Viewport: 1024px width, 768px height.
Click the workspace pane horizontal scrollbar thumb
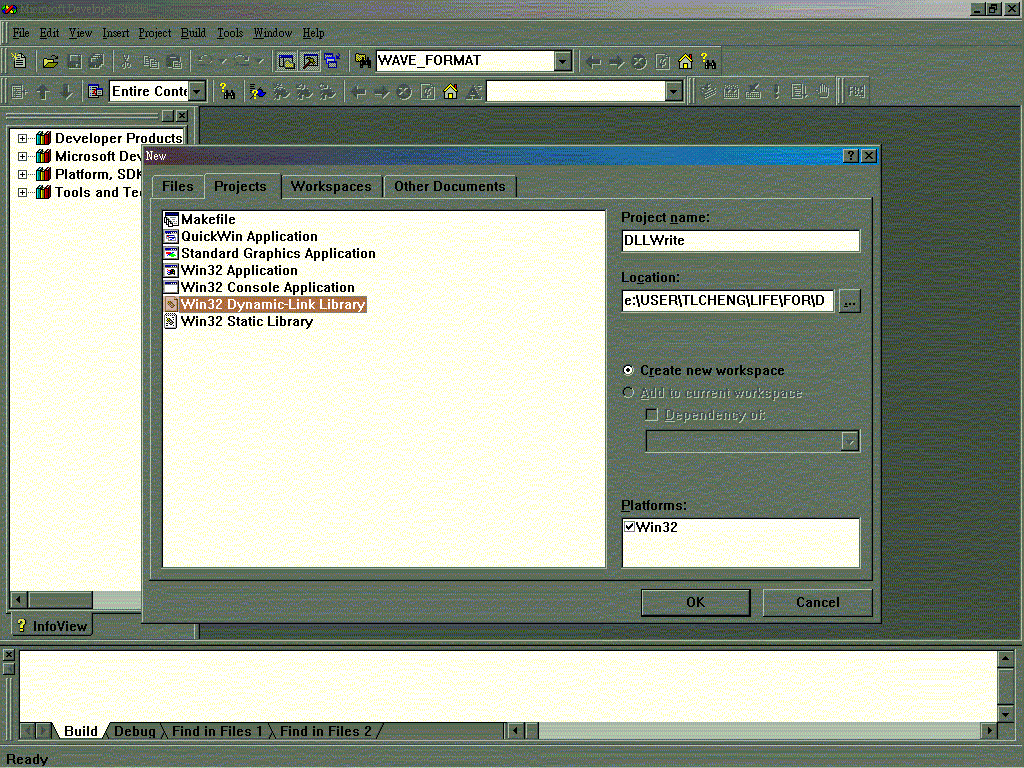[60, 599]
